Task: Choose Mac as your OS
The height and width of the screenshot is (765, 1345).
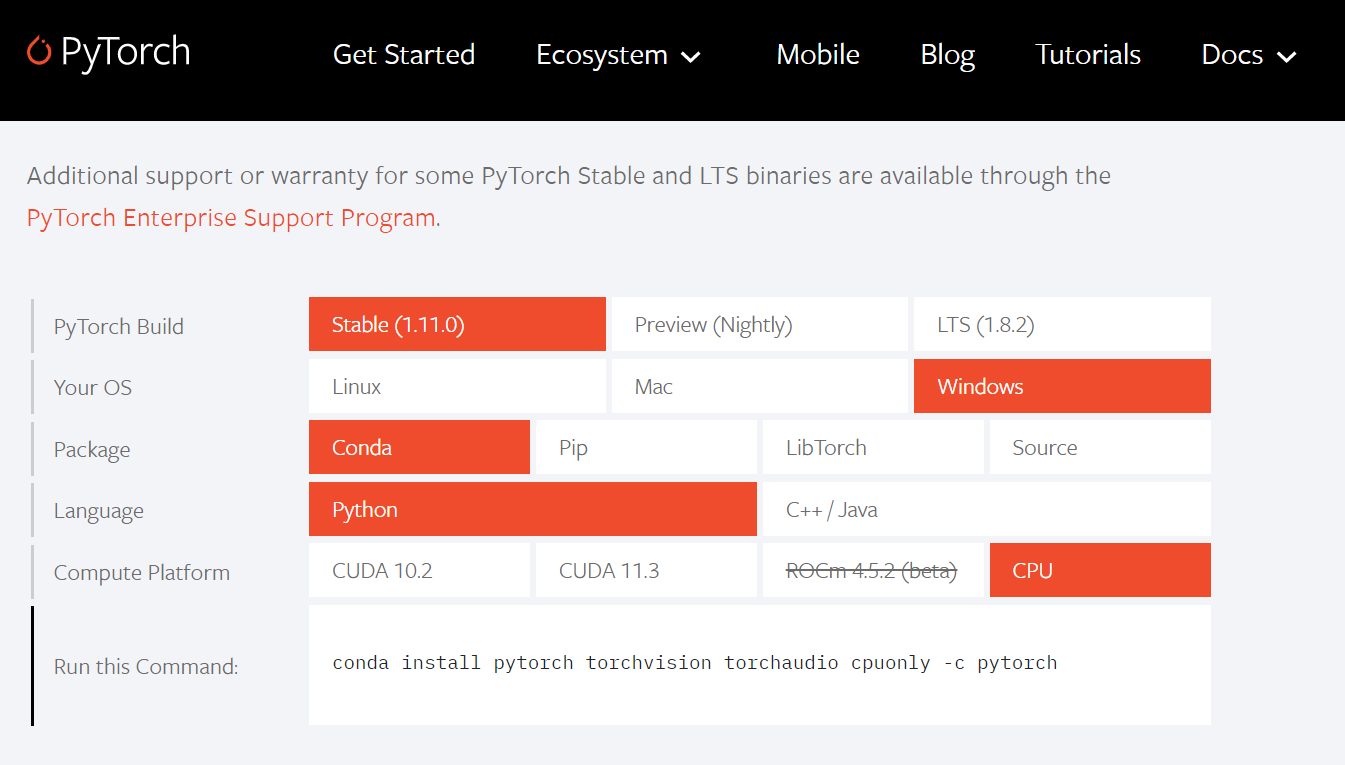Action: [x=759, y=386]
